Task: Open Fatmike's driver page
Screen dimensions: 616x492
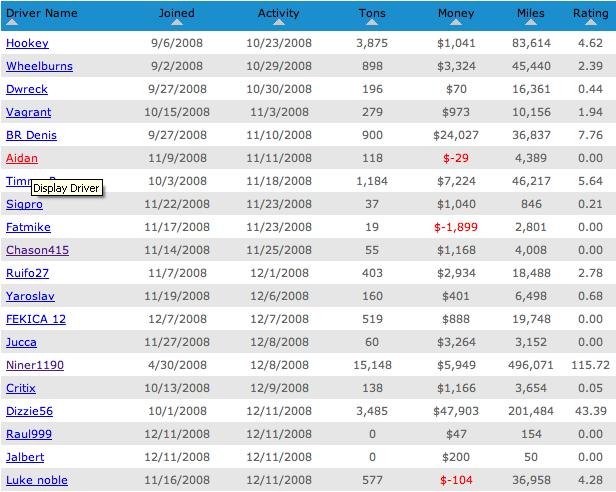Action: (29, 228)
